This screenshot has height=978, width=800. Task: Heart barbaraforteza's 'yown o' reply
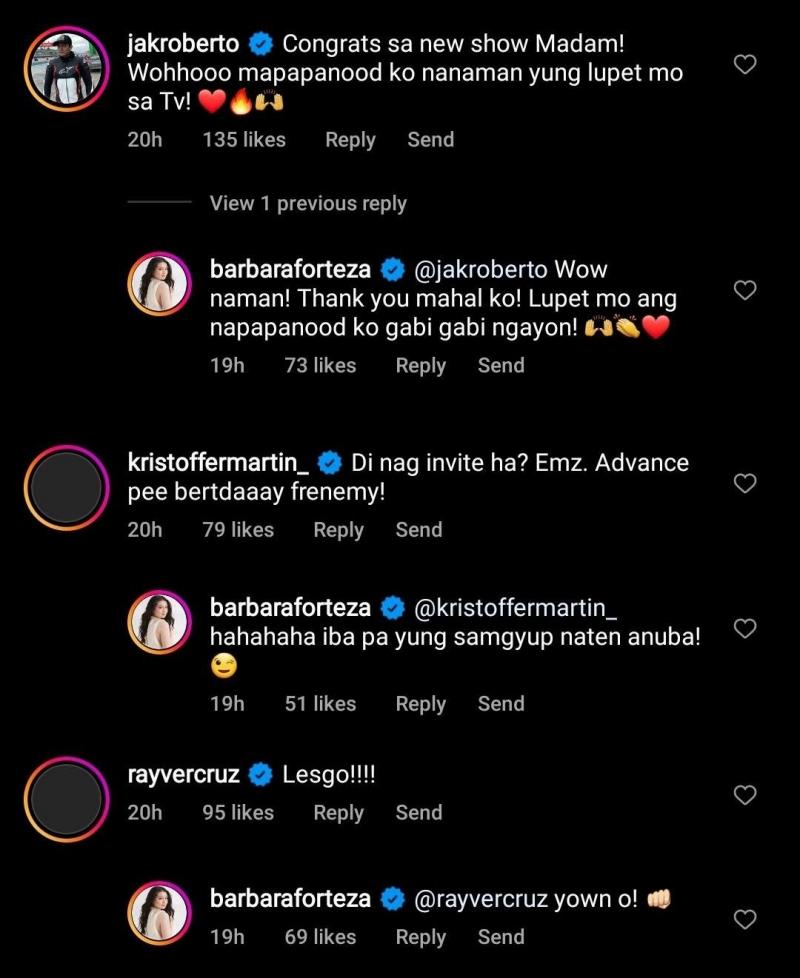pos(745,919)
